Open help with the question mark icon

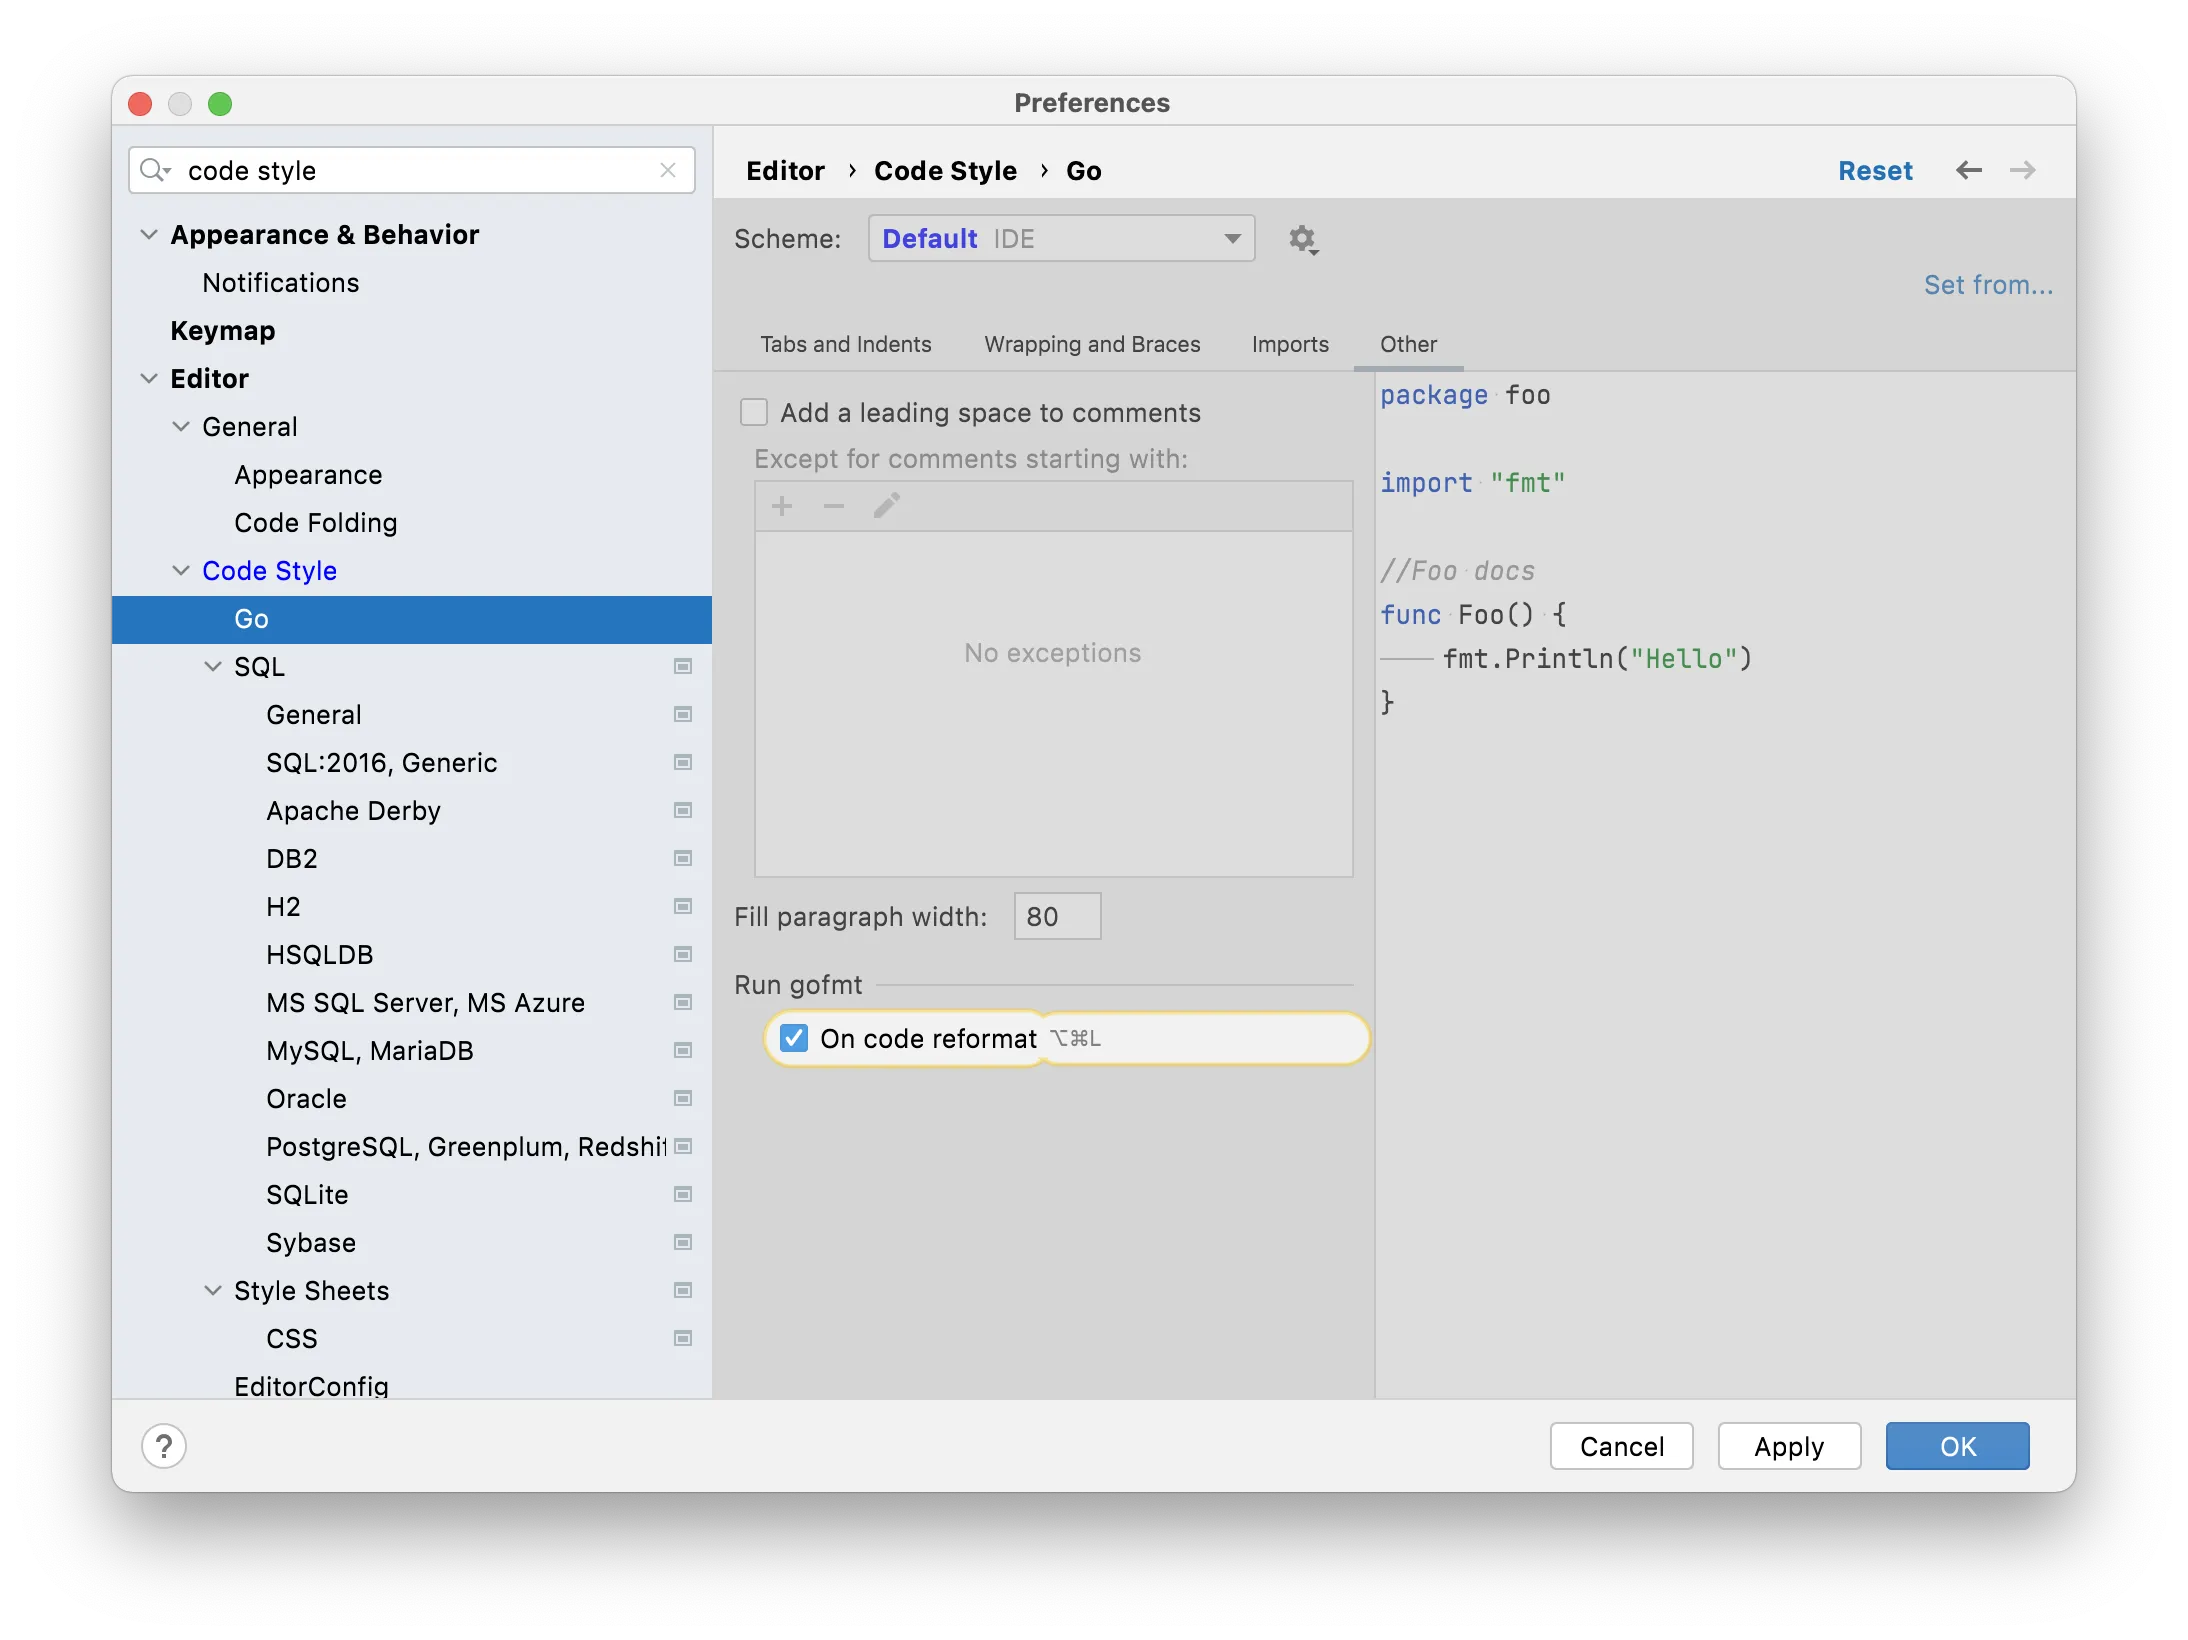click(x=164, y=1446)
